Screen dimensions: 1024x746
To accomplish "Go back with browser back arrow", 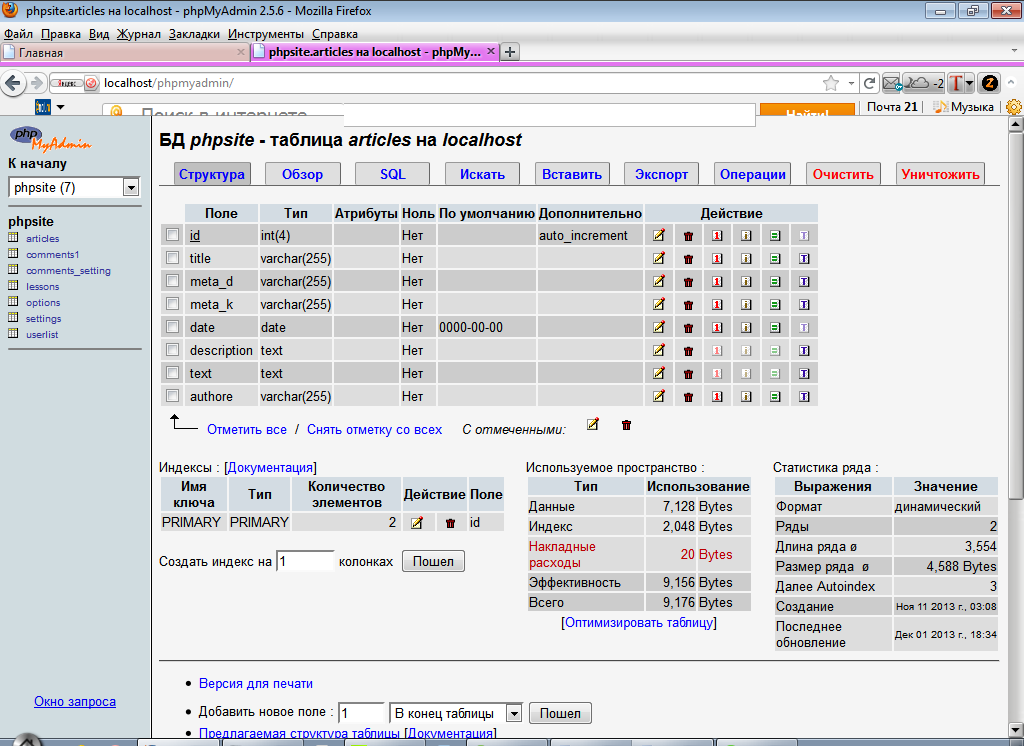I will tap(13, 83).
